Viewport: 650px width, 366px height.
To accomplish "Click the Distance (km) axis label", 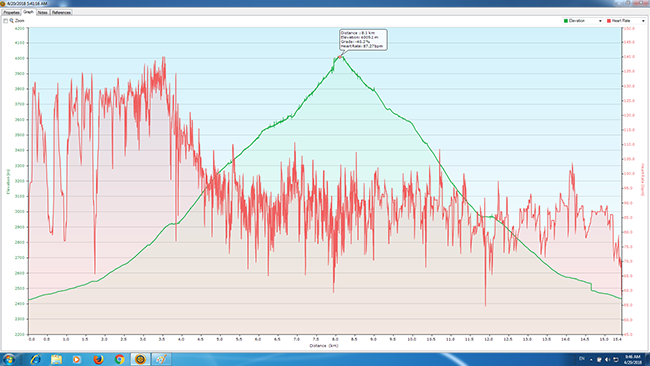I will pos(324,346).
